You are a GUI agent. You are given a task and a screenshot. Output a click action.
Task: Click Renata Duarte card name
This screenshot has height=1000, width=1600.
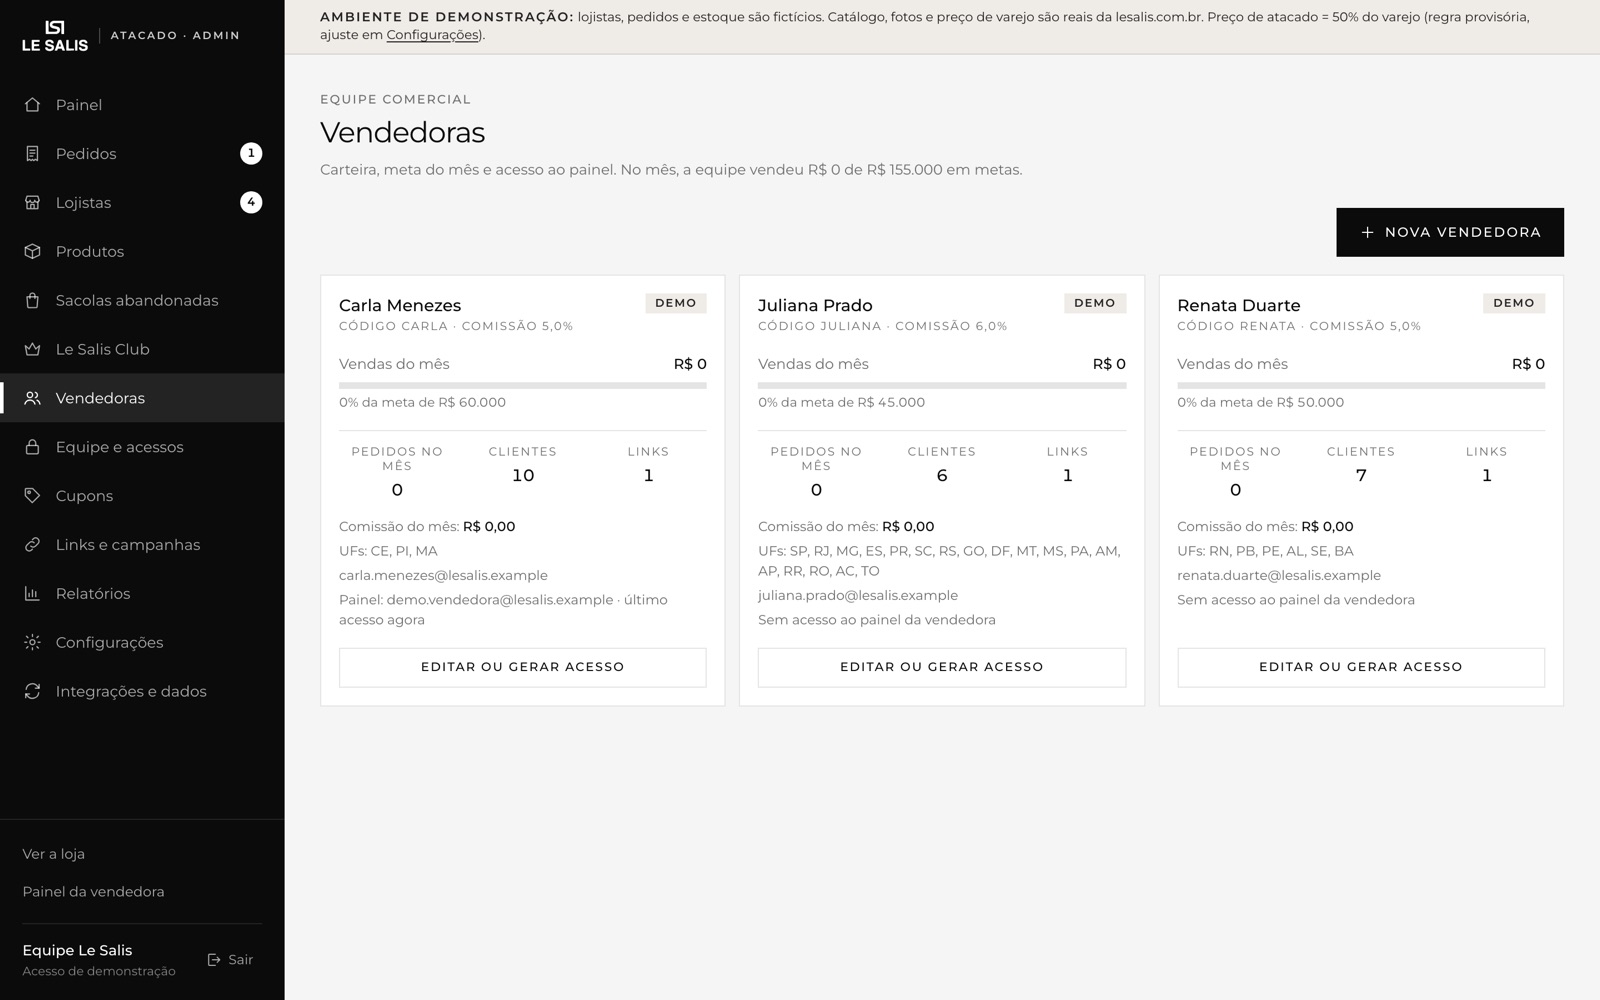[1239, 306]
